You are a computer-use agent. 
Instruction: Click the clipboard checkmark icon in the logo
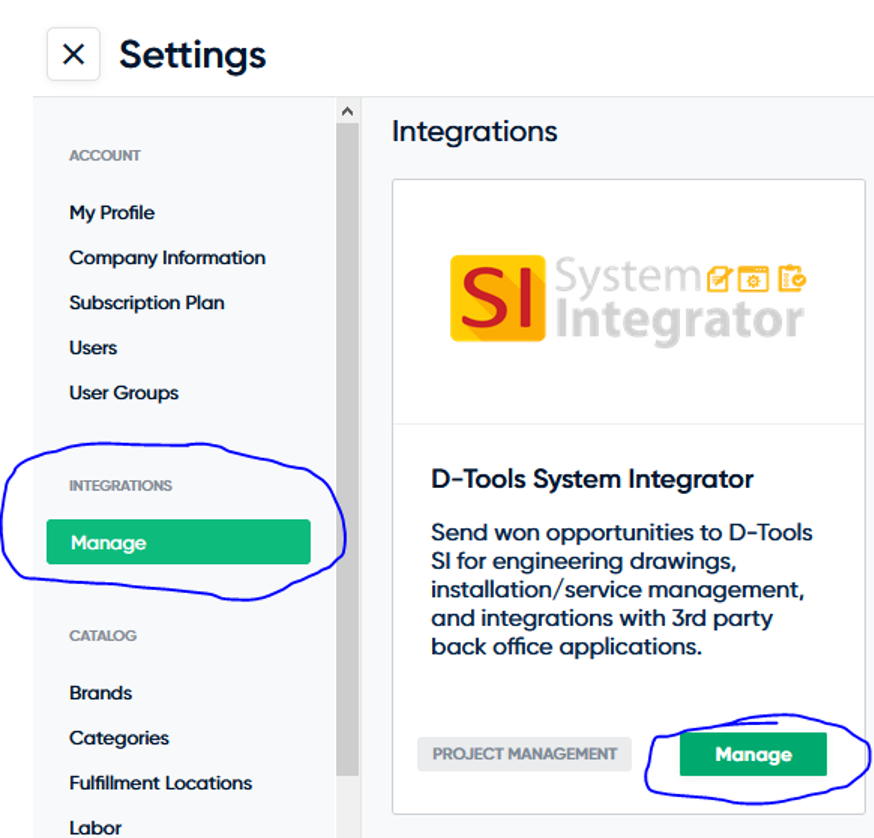tap(792, 278)
